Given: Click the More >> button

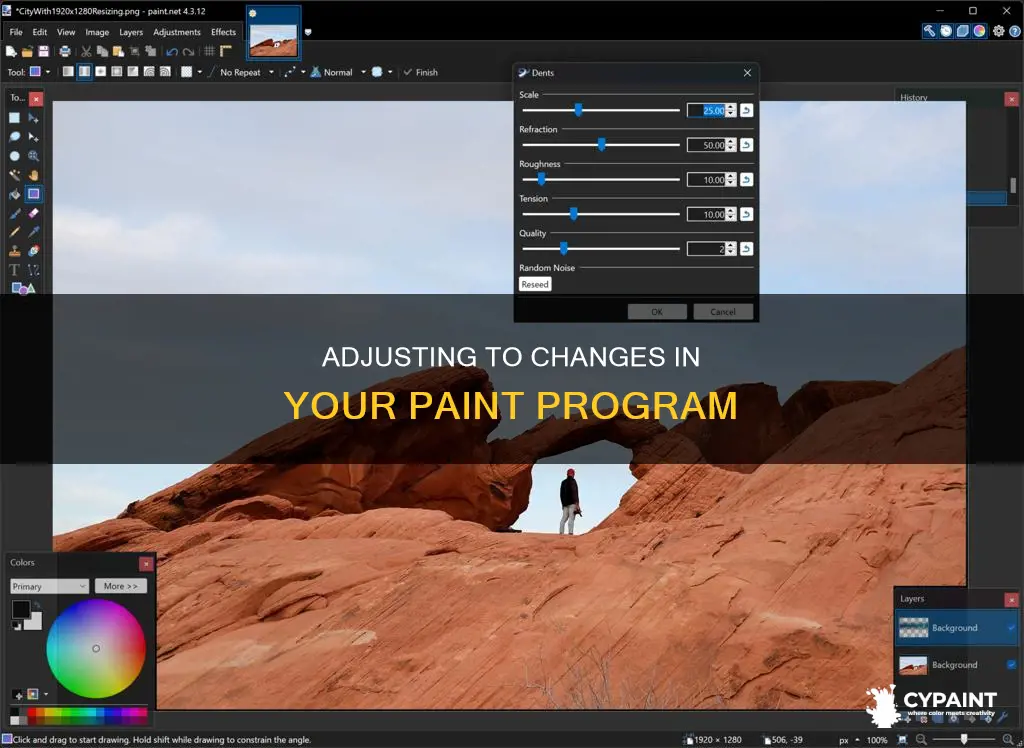Looking at the screenshot, I should [x=121, y=586].
